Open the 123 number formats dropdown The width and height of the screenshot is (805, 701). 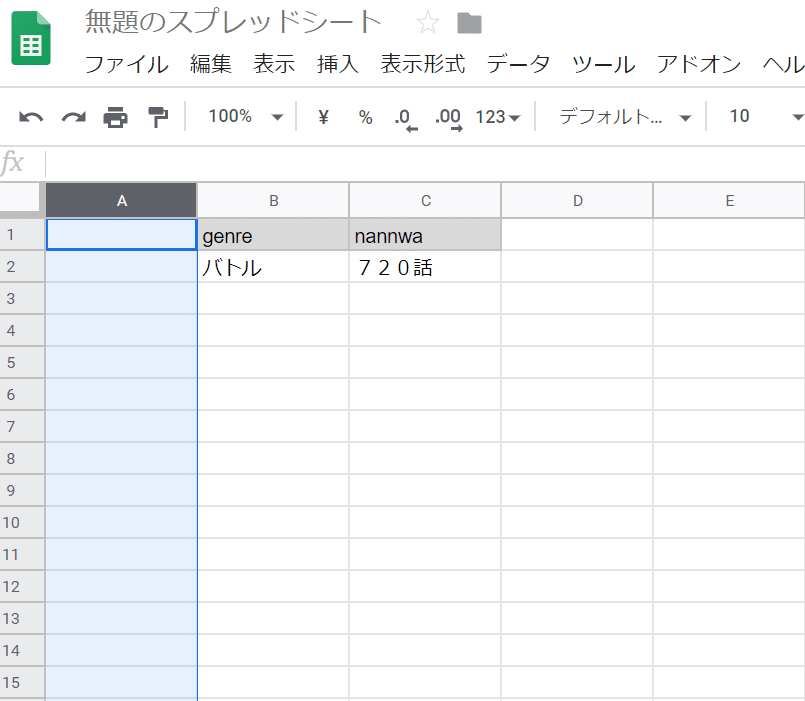497,117
